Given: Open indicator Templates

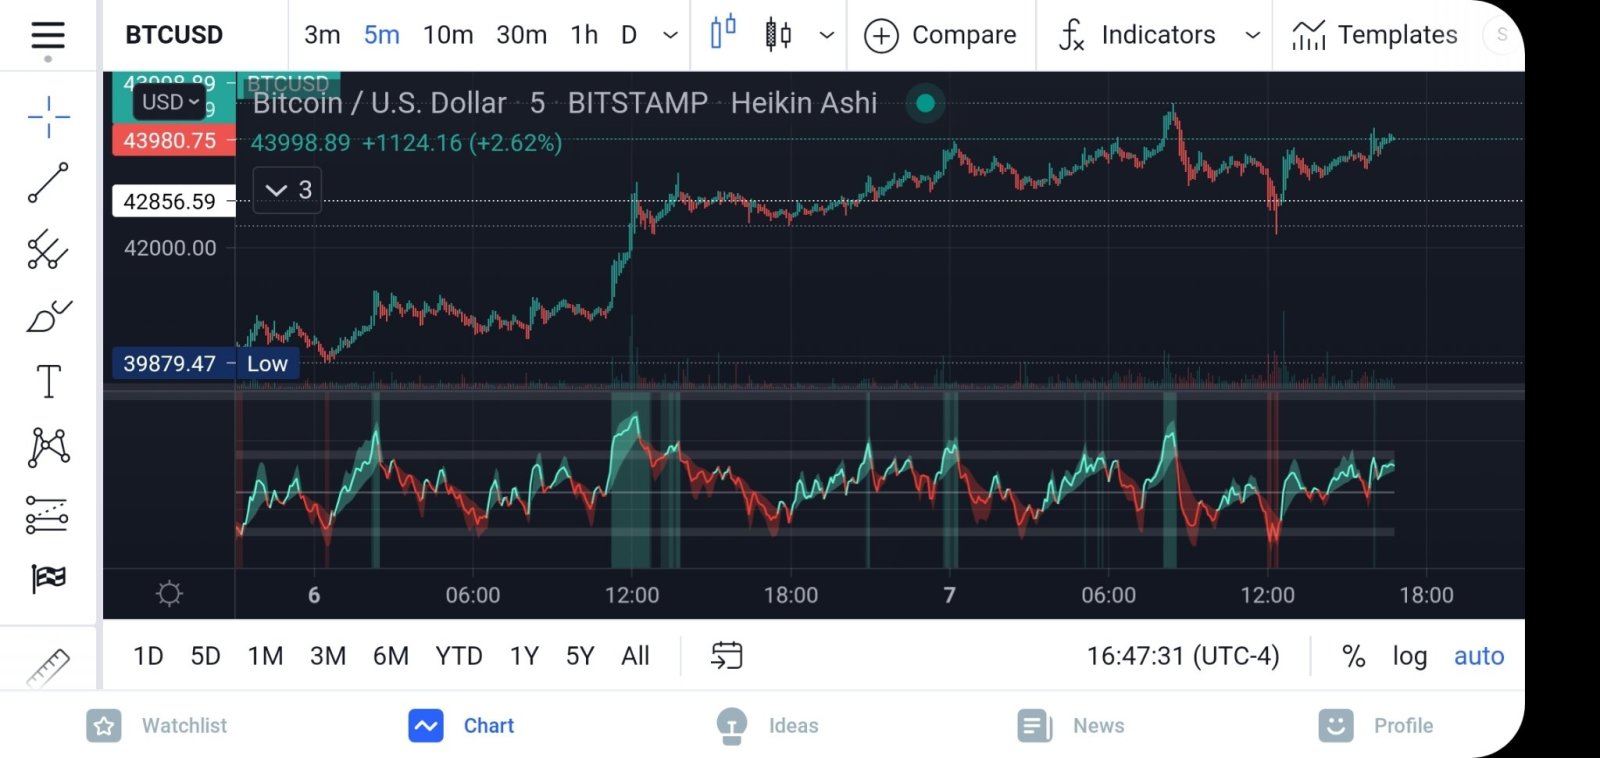Looking at the screenshot, I should tap(1374, 35).
